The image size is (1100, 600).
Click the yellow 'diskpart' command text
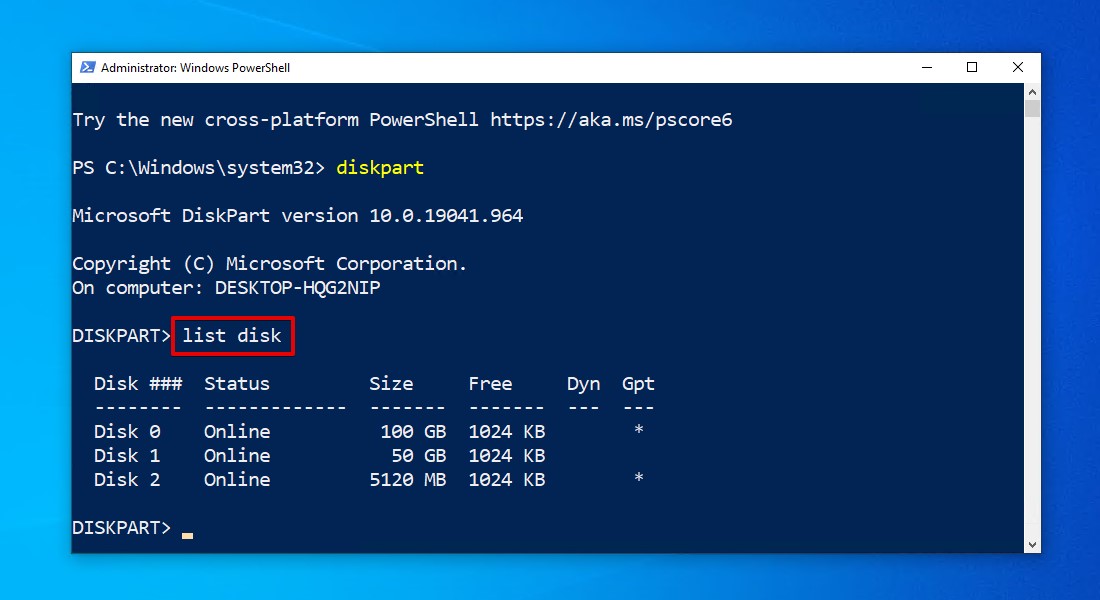(x=380, y=168)
